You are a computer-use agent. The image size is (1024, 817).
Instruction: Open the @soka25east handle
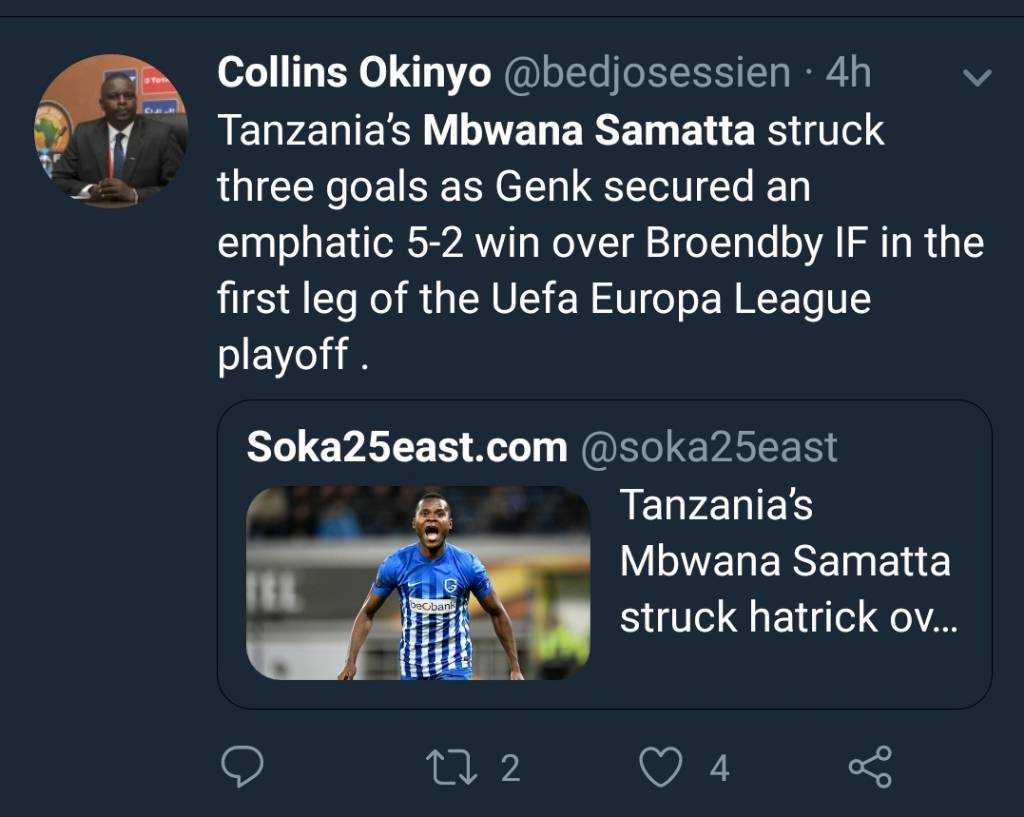coord(709,448)
